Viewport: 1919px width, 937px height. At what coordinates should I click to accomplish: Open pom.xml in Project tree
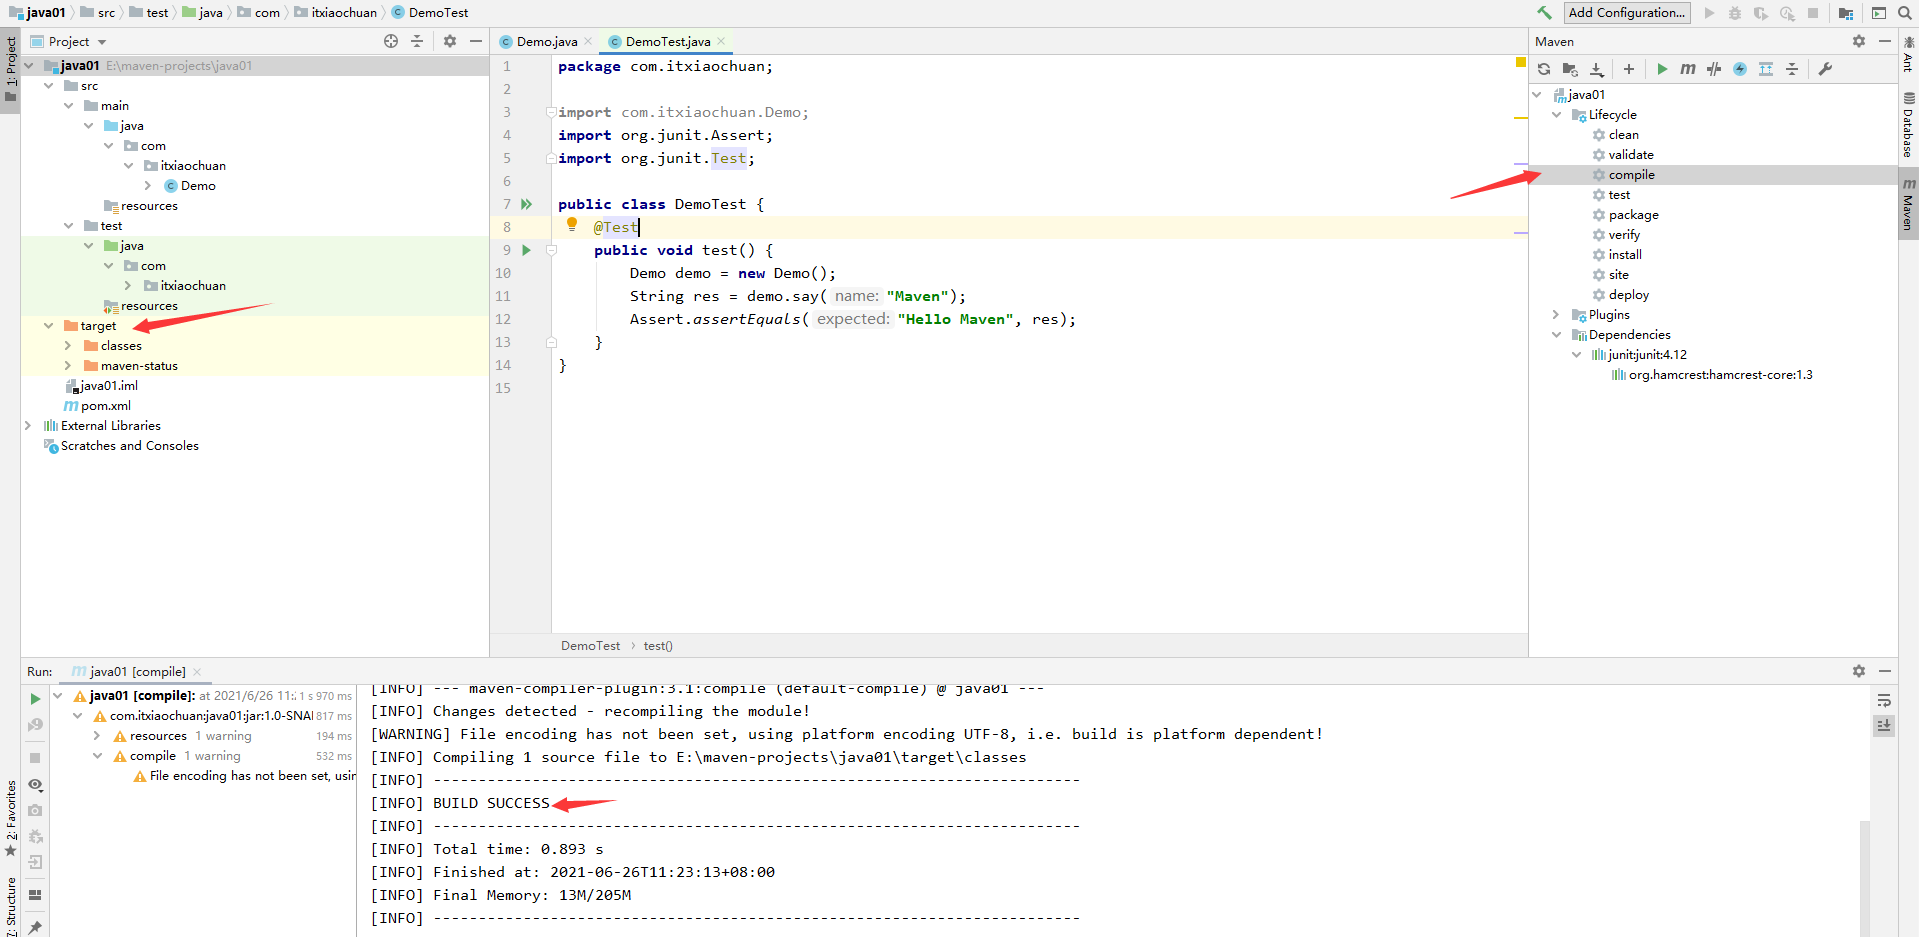(x=105, y=406)
